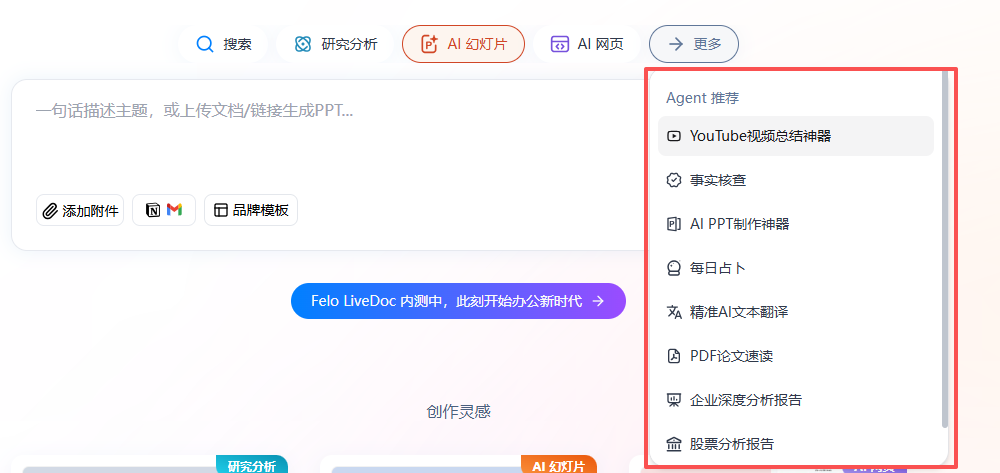The height and width of the screenshot is (473, 1000).
Task: Click the Gmail icon in the input box
Action: (175, 210)
